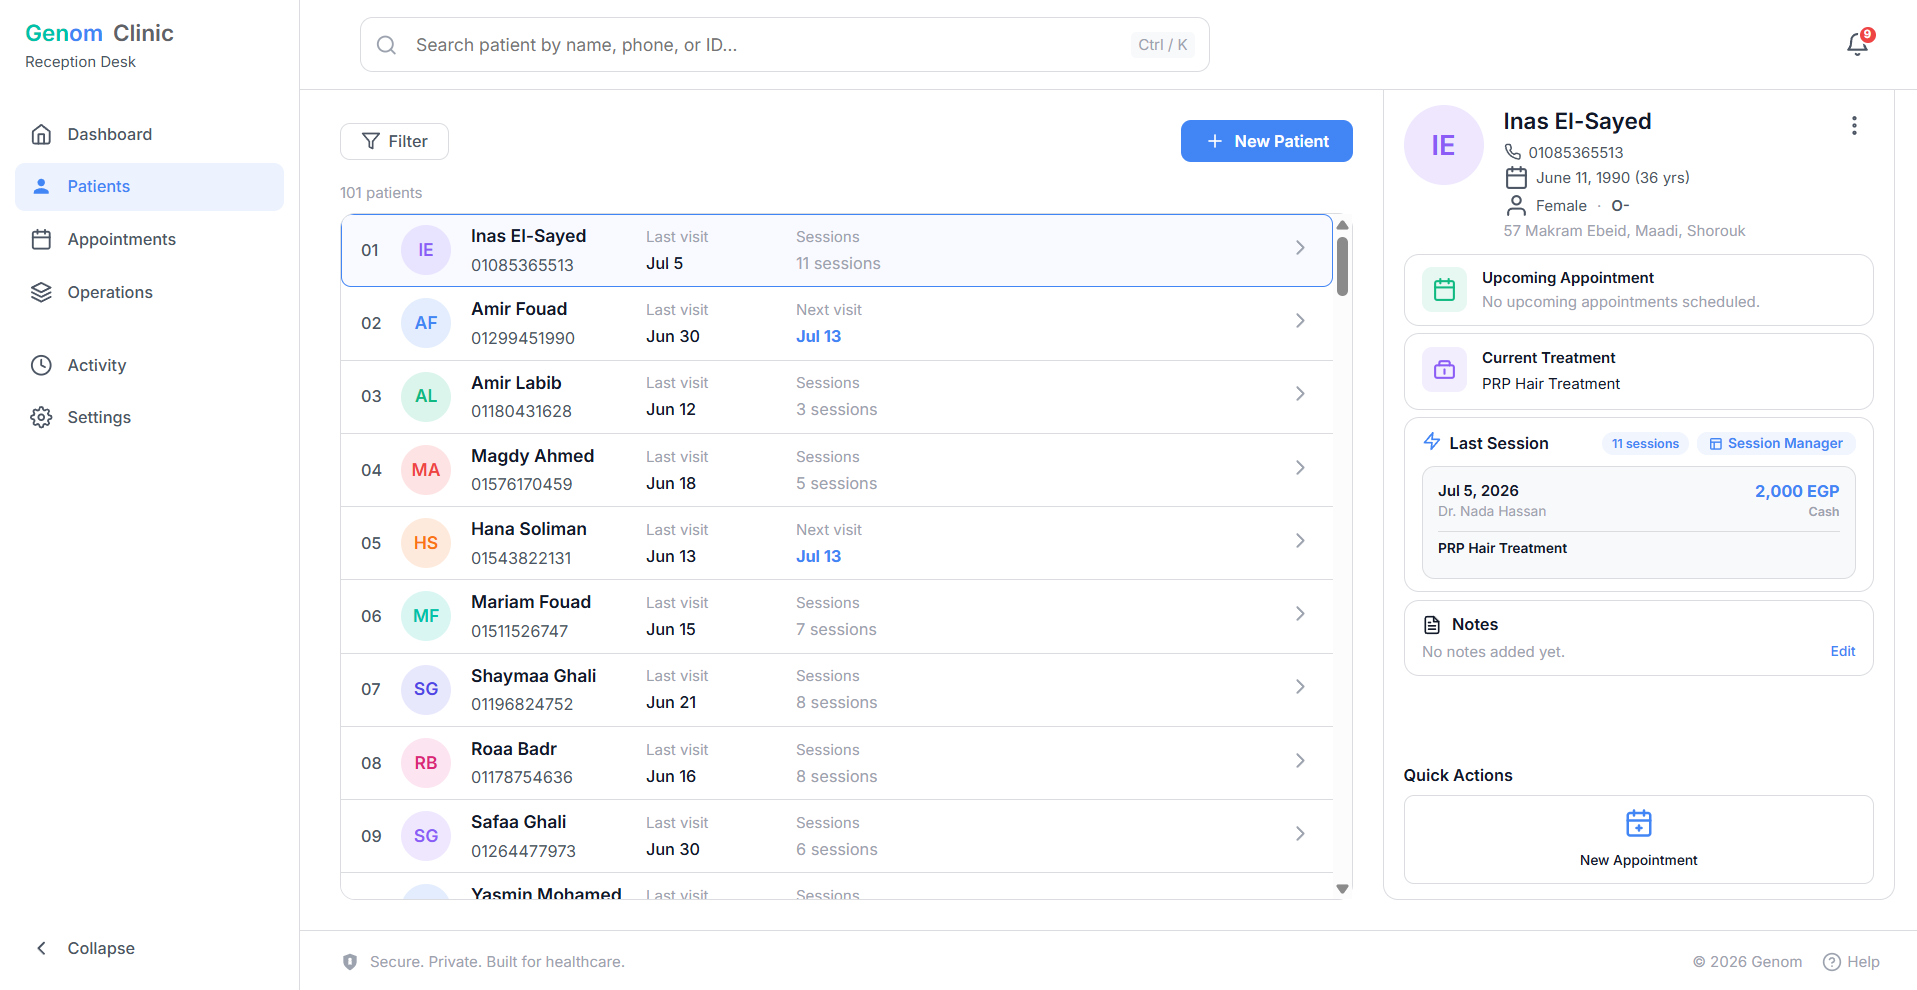Expand the Hana Soliman row chevron
Screen dimensions: 1917x990
point(1300,541)
